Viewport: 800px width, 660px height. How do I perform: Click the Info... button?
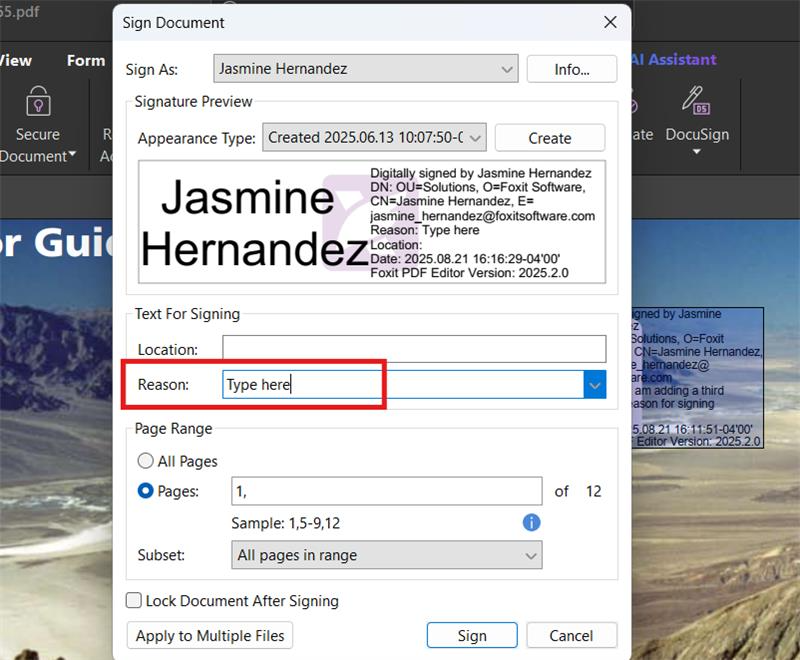pos(571,69)
